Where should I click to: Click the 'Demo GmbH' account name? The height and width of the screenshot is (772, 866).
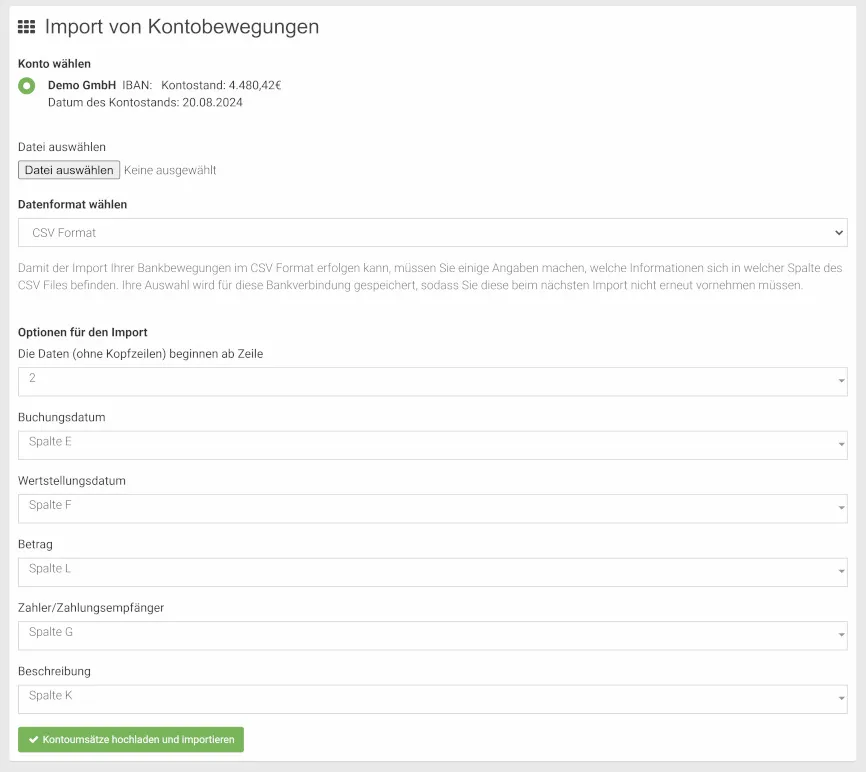[x=82, y=85]
